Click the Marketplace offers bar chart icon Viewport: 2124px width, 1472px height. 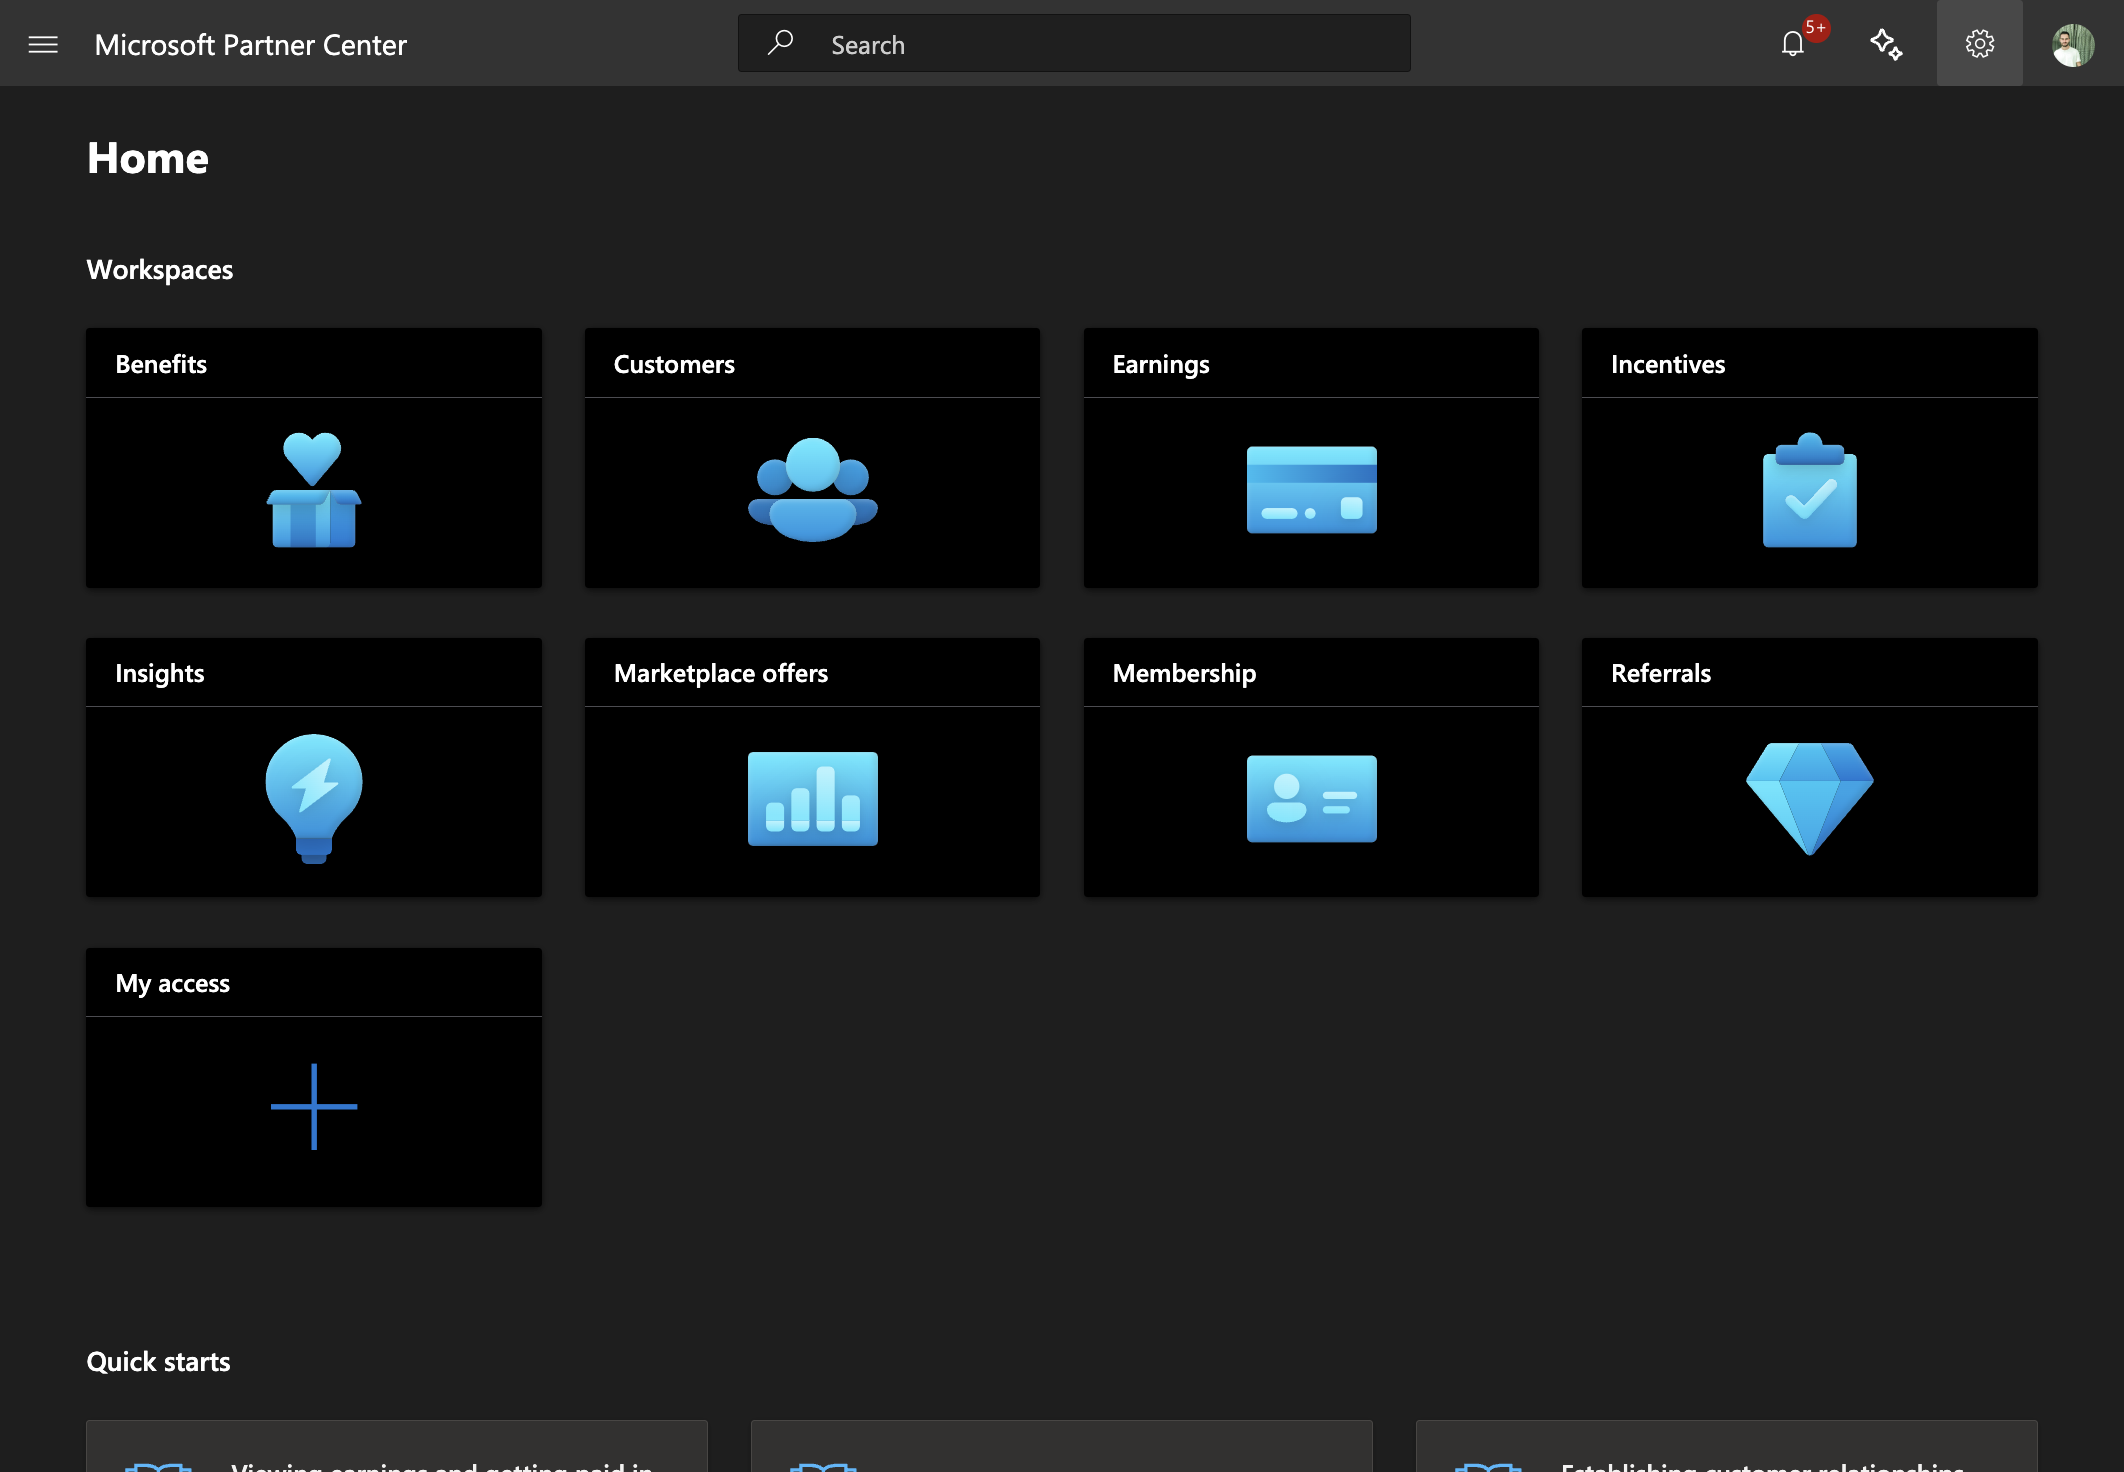pos(812,799)
